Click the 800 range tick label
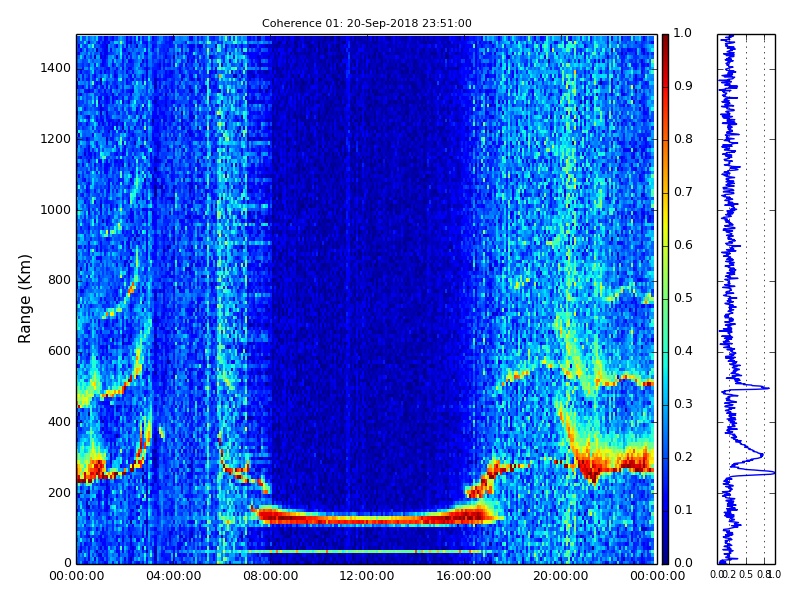The height and width of the screenshot is (600, 800). [60, 280]
